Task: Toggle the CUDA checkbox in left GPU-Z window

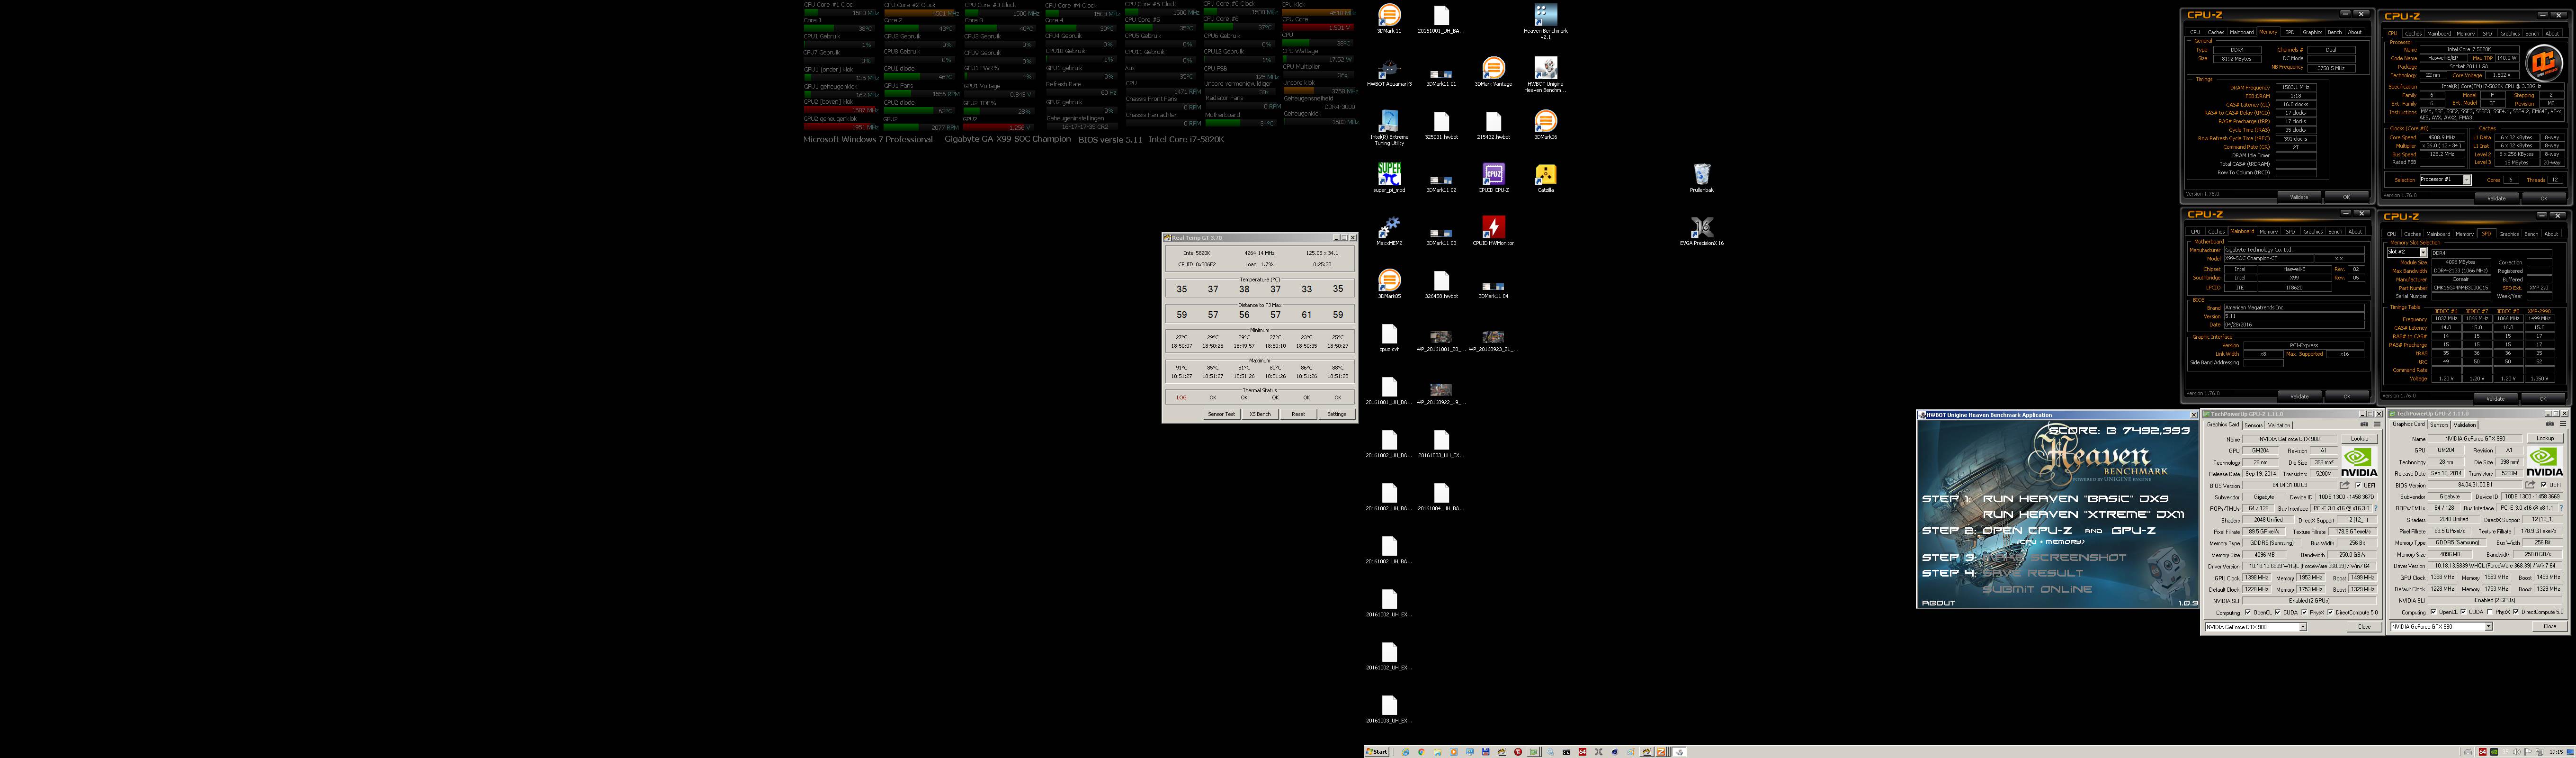Action: pyautogui.click(x=2278, y=612)
